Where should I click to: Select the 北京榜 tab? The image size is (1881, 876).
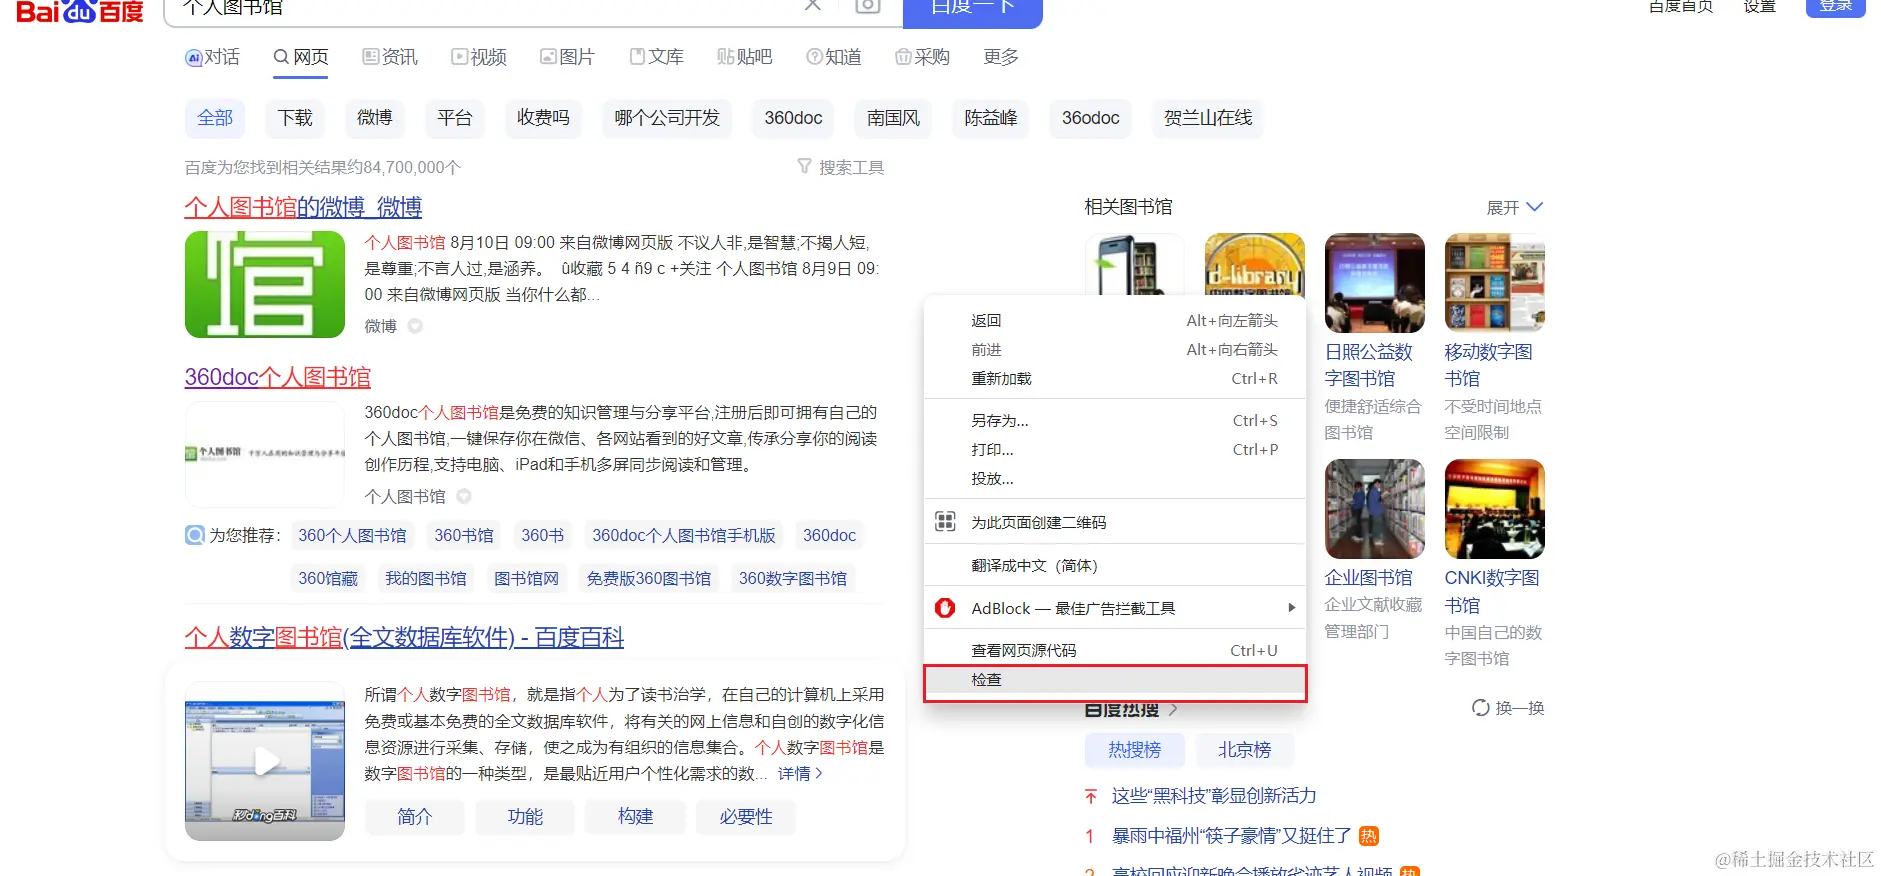(1244, 750)
